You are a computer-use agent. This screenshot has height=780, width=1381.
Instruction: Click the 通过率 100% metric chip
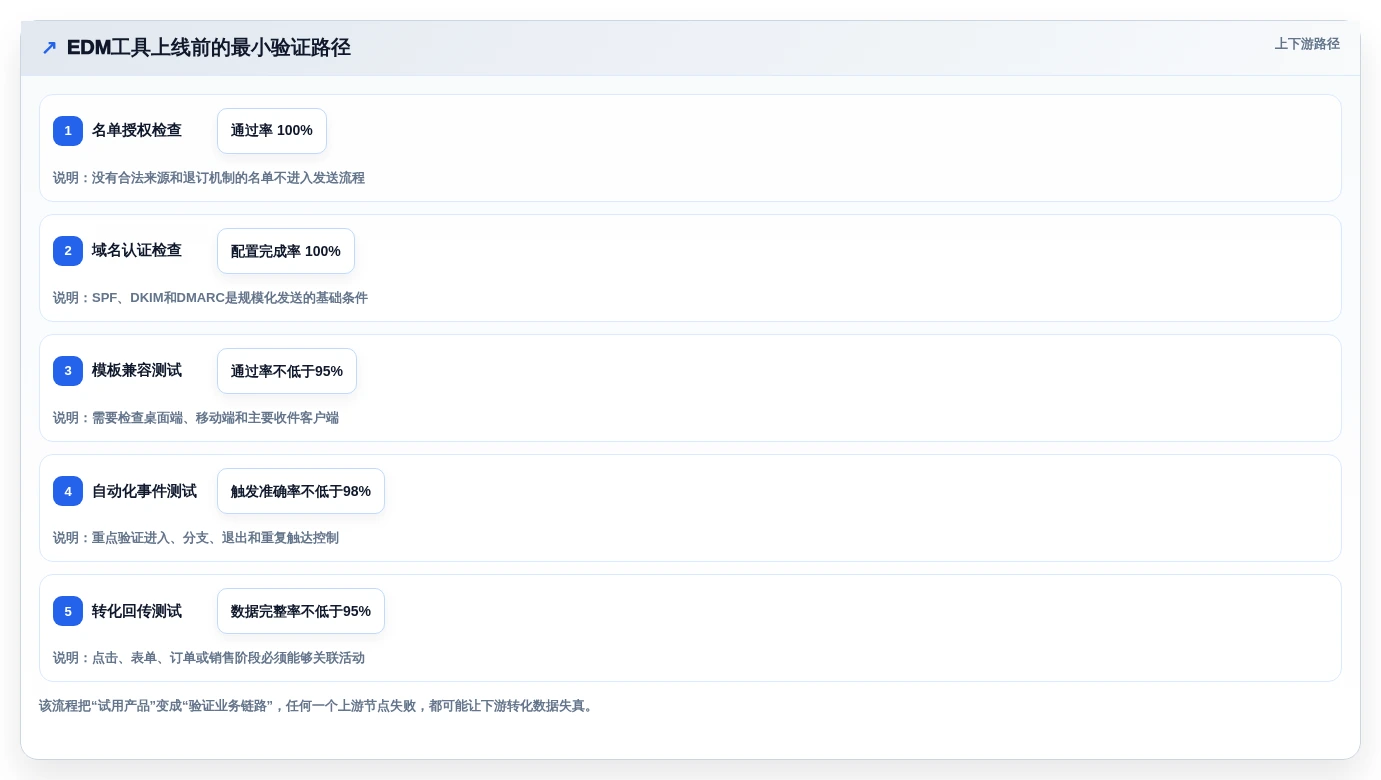click(272, 131)
